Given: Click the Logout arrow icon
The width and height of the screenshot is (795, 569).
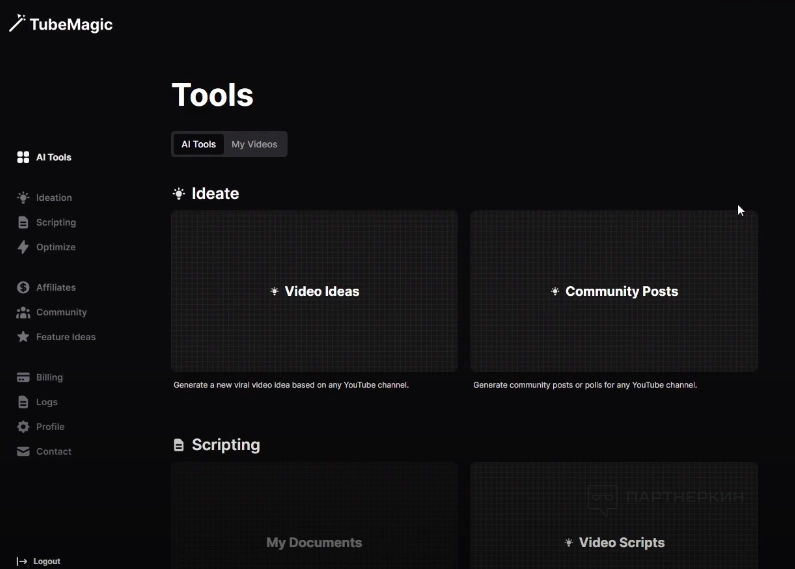Looking at the screenshot, I should coord(22,561).
